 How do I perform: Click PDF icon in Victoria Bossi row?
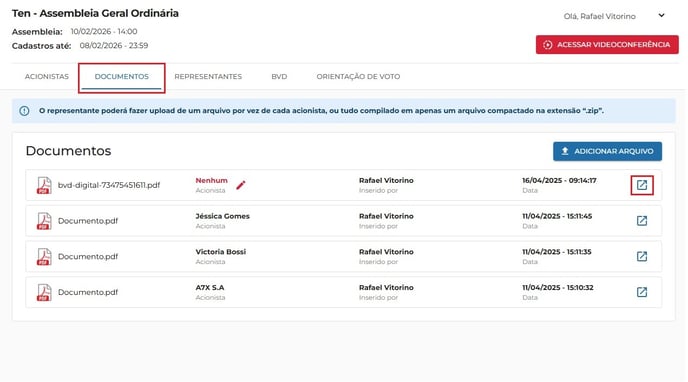tap(43, 257)
